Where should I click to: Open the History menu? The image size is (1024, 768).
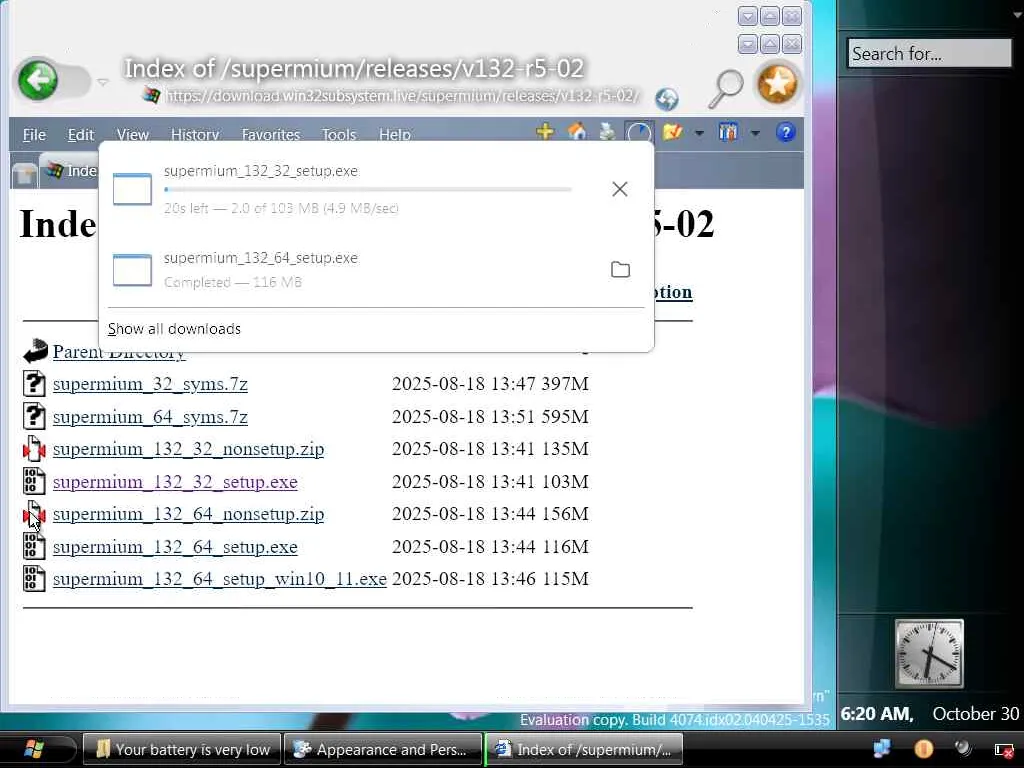tap(195, 135)
